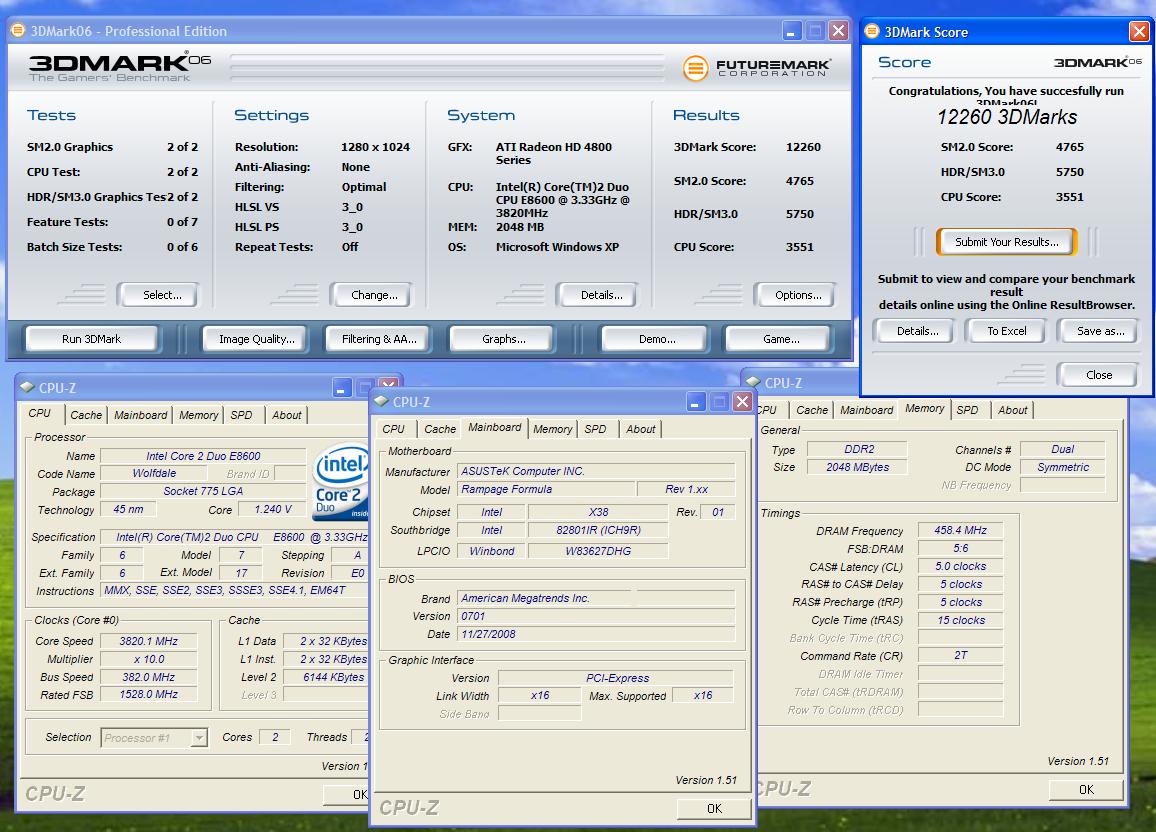Select SPD tab in Mainboard CPU-Z window

[x=595, y=429]
